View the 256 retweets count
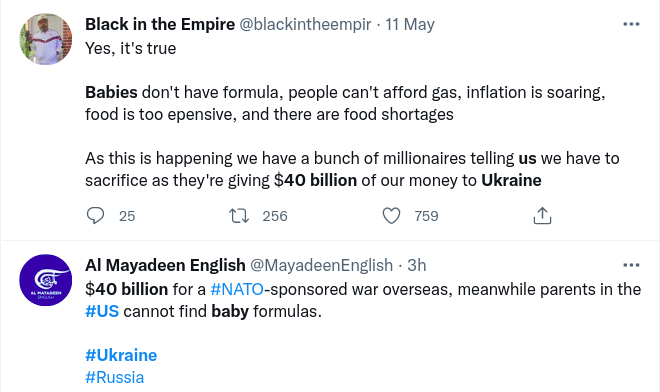This screenshot has width=660, height=392. click(275, 216)
